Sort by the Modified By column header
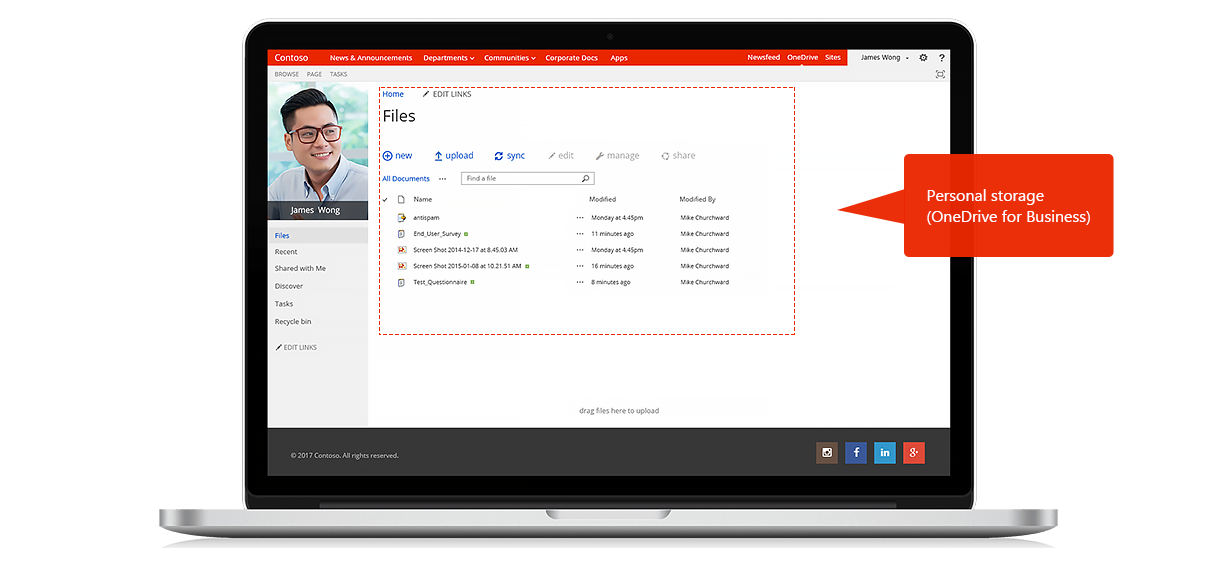Image resolution: width=1210 pixels, height=574 pixels. pyautogui.click(x=698, y=199)
